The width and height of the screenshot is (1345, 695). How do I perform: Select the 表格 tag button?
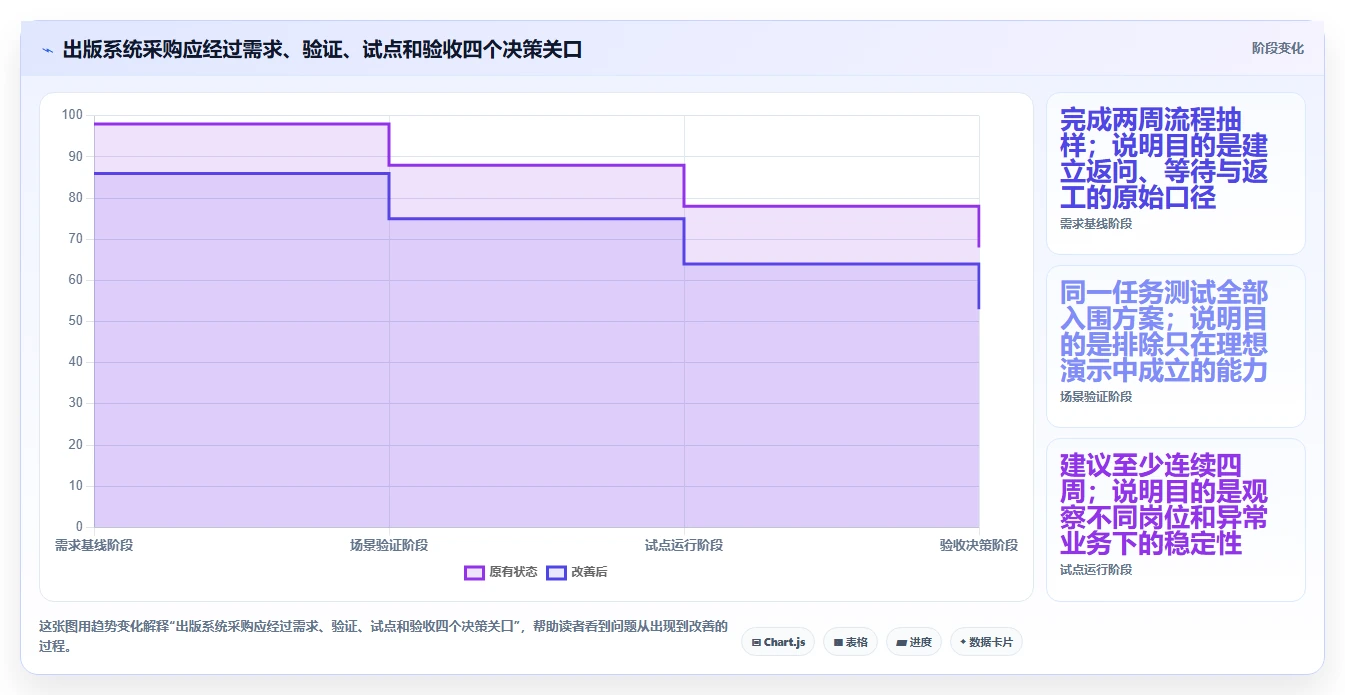[851, 642]
